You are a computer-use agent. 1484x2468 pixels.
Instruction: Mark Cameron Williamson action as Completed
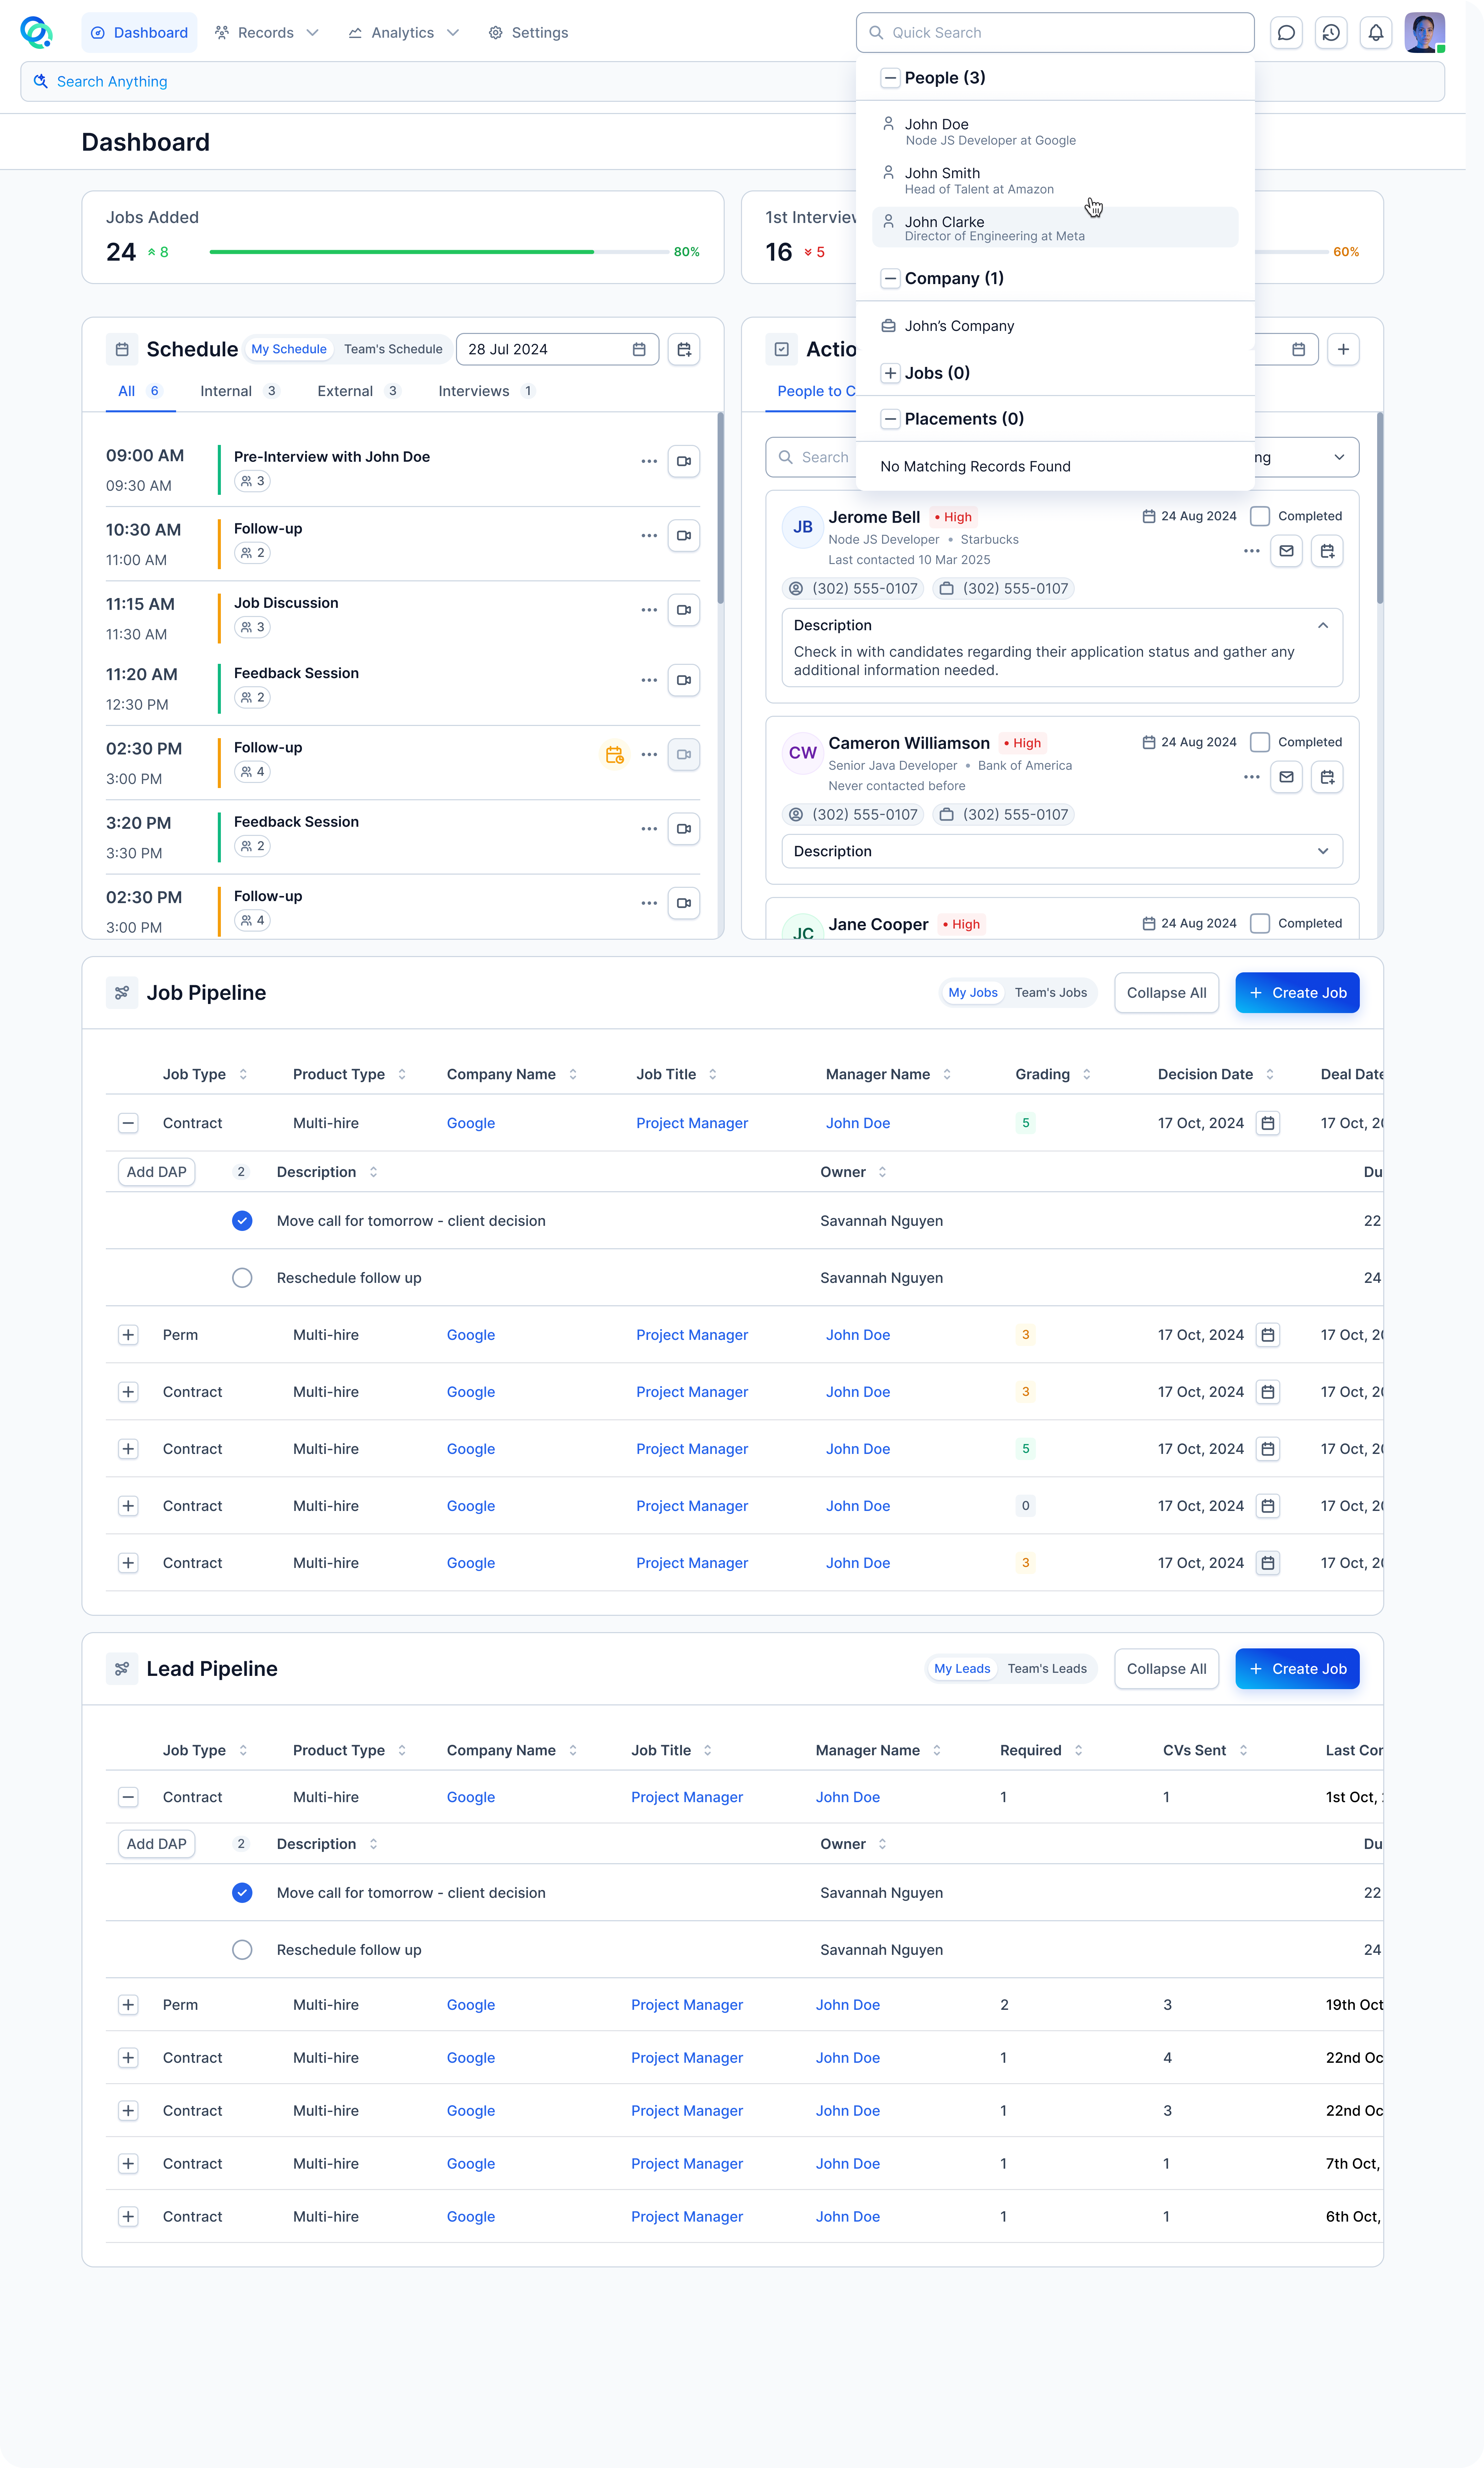coord(1260,742)
